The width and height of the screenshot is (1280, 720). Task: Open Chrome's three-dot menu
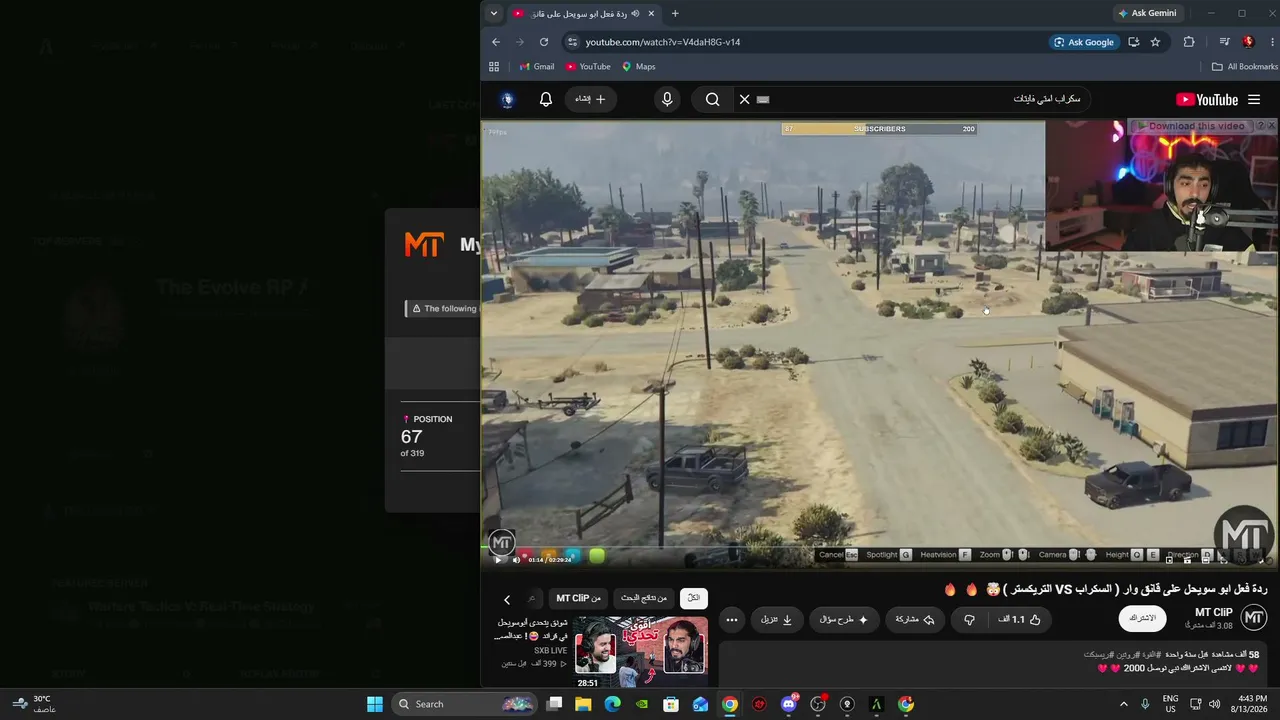point(1272,42)
